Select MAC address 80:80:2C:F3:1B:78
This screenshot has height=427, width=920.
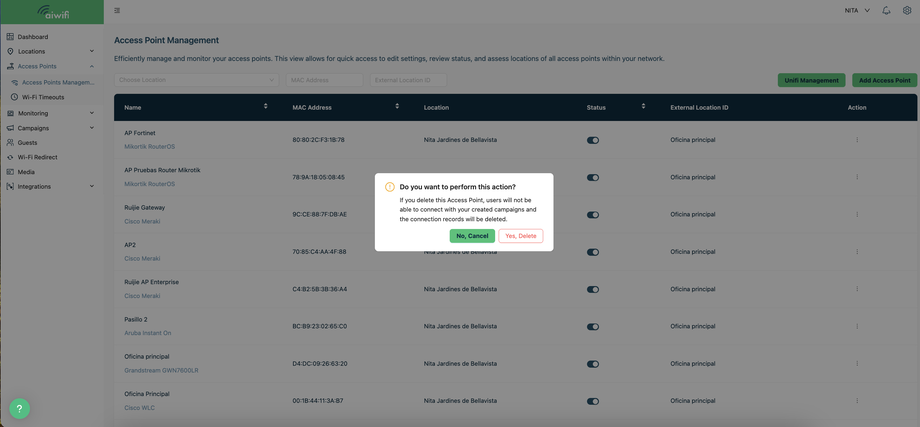[x=318, y=140]
